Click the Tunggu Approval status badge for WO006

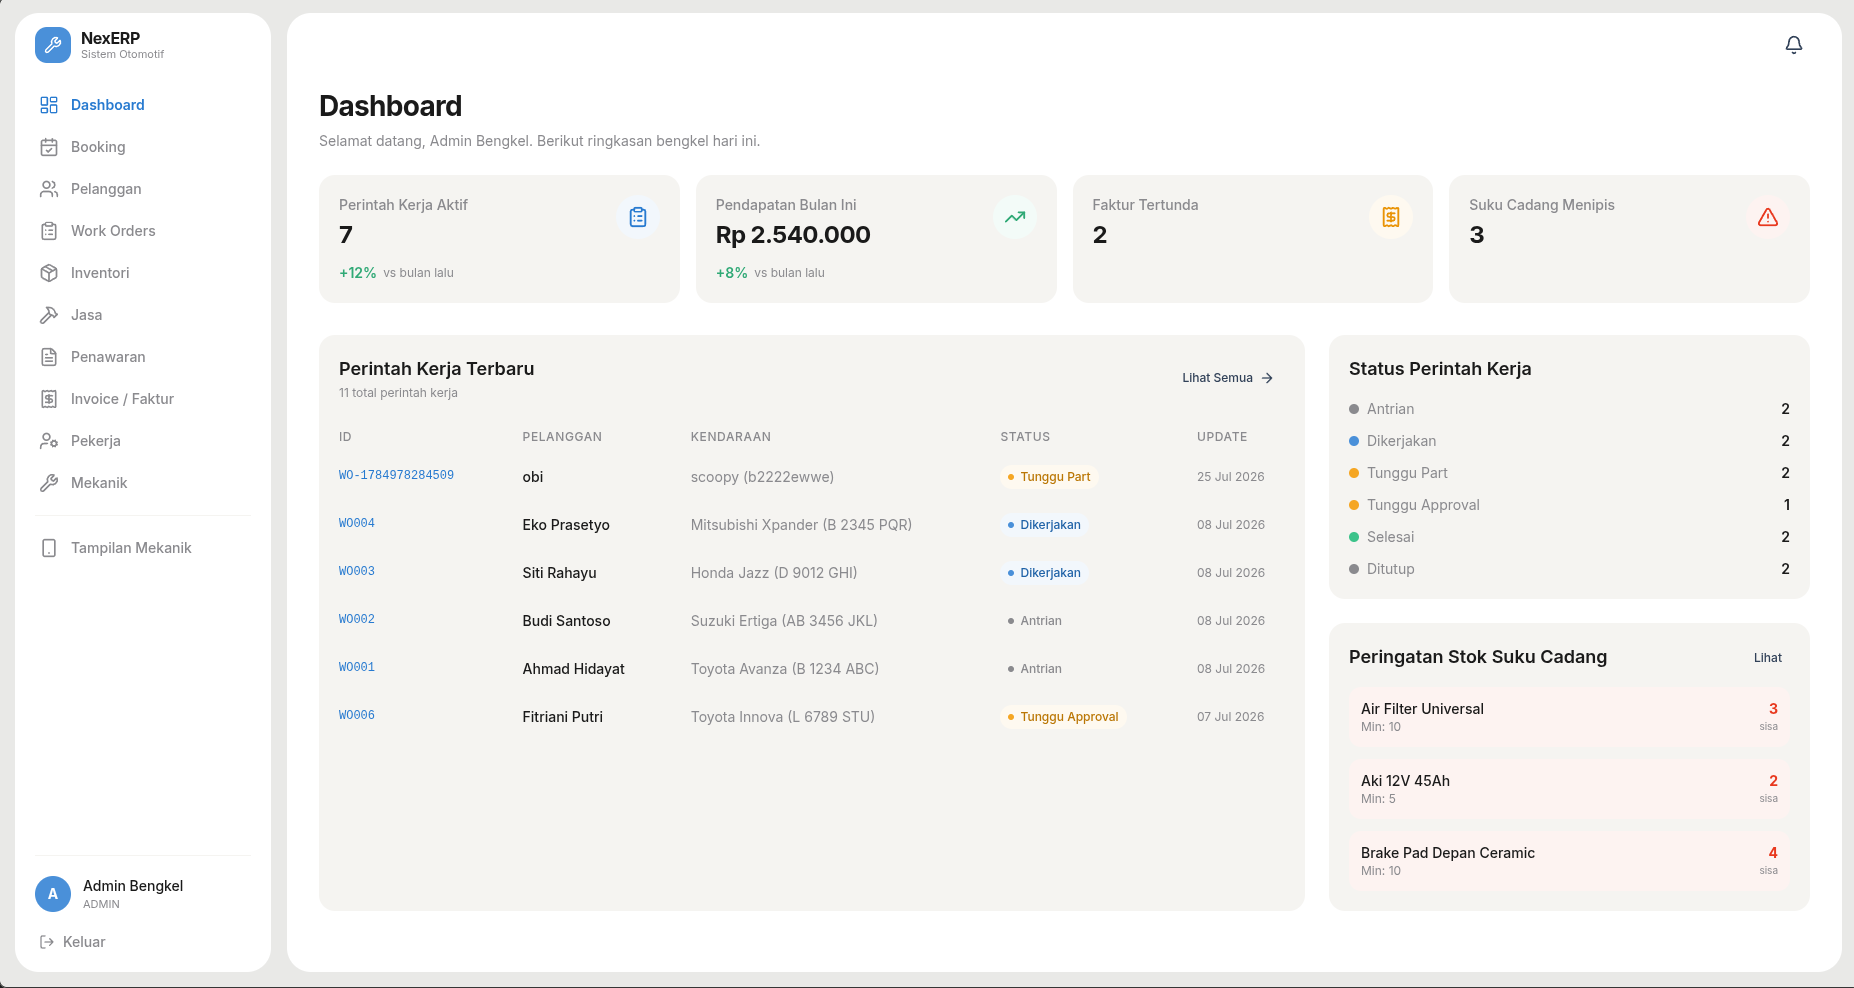point(1063,717)
